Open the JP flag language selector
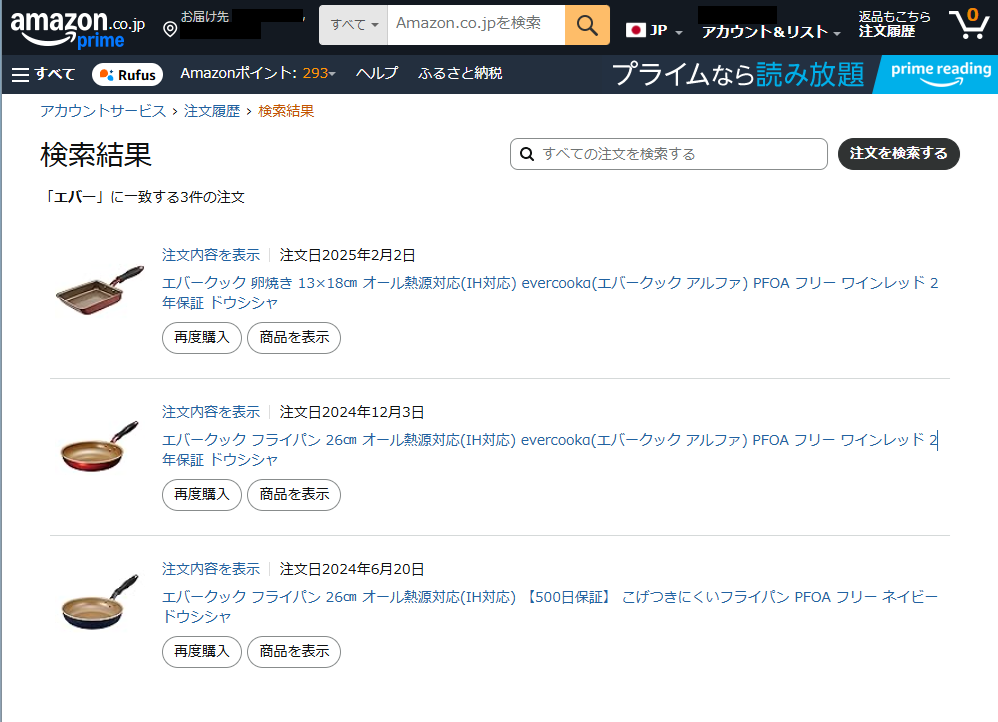The width and height of the screenshot is (998, 722). [x=654, y=30]
